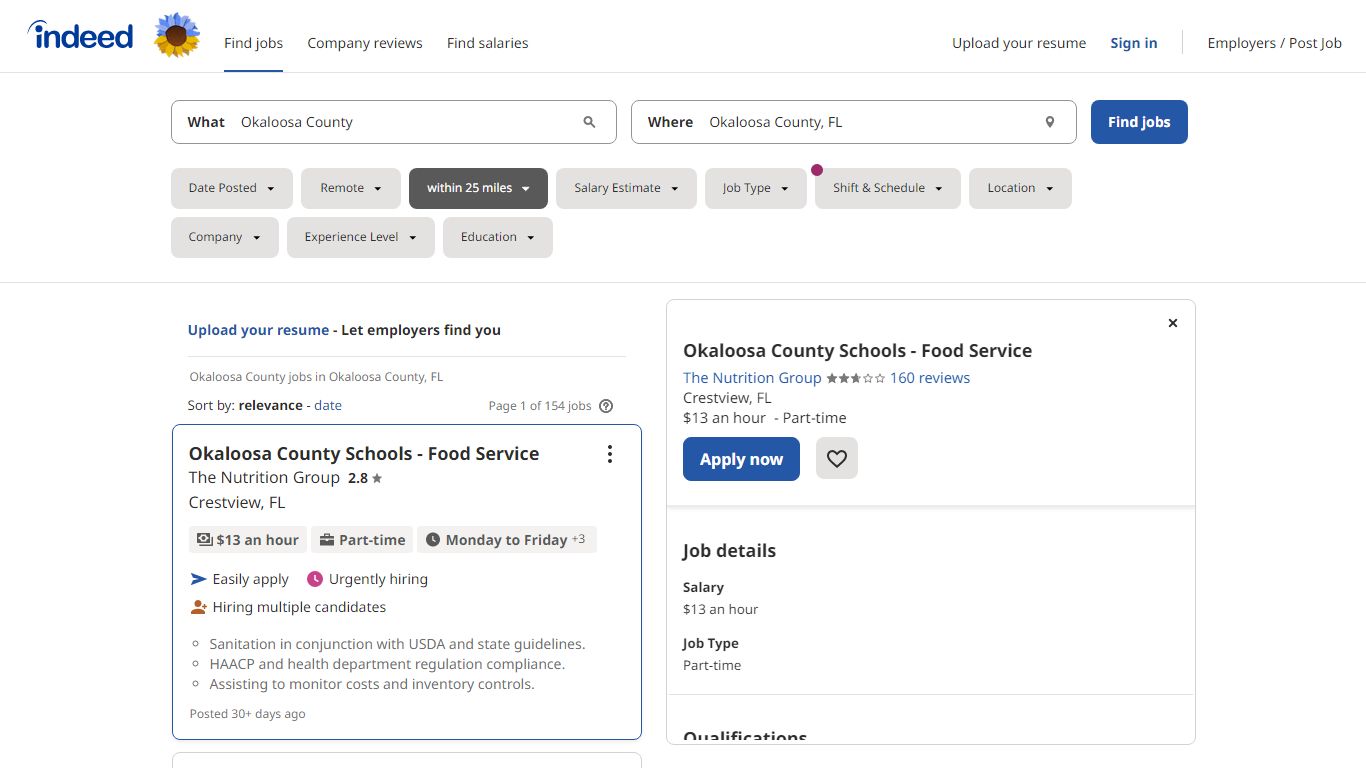Click the Apply now button
Image resolution: width=1366 pixels, height=768 pixels.
pos(741,459)
